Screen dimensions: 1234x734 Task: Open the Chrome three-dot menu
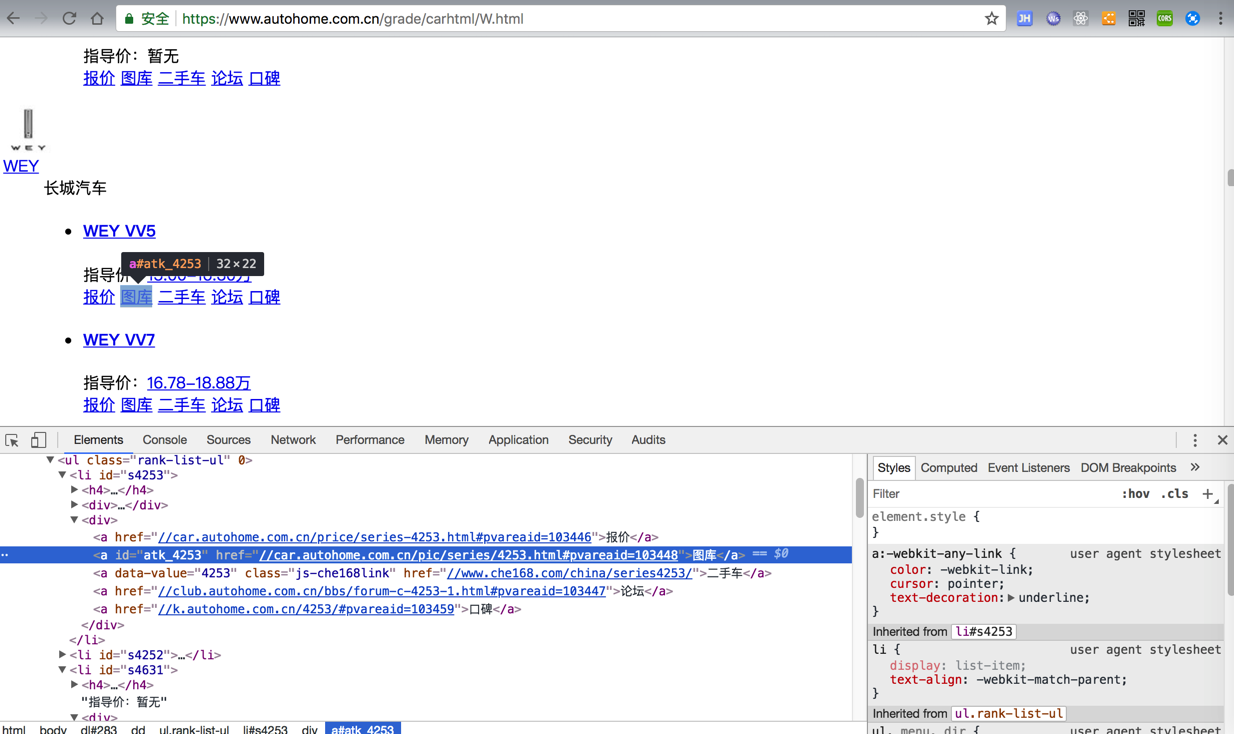pyautogui.click(x=1220, y=18)
